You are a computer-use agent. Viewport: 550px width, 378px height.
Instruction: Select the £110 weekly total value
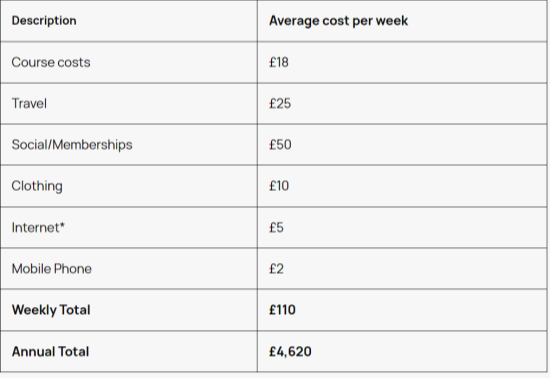pos(282,310)
